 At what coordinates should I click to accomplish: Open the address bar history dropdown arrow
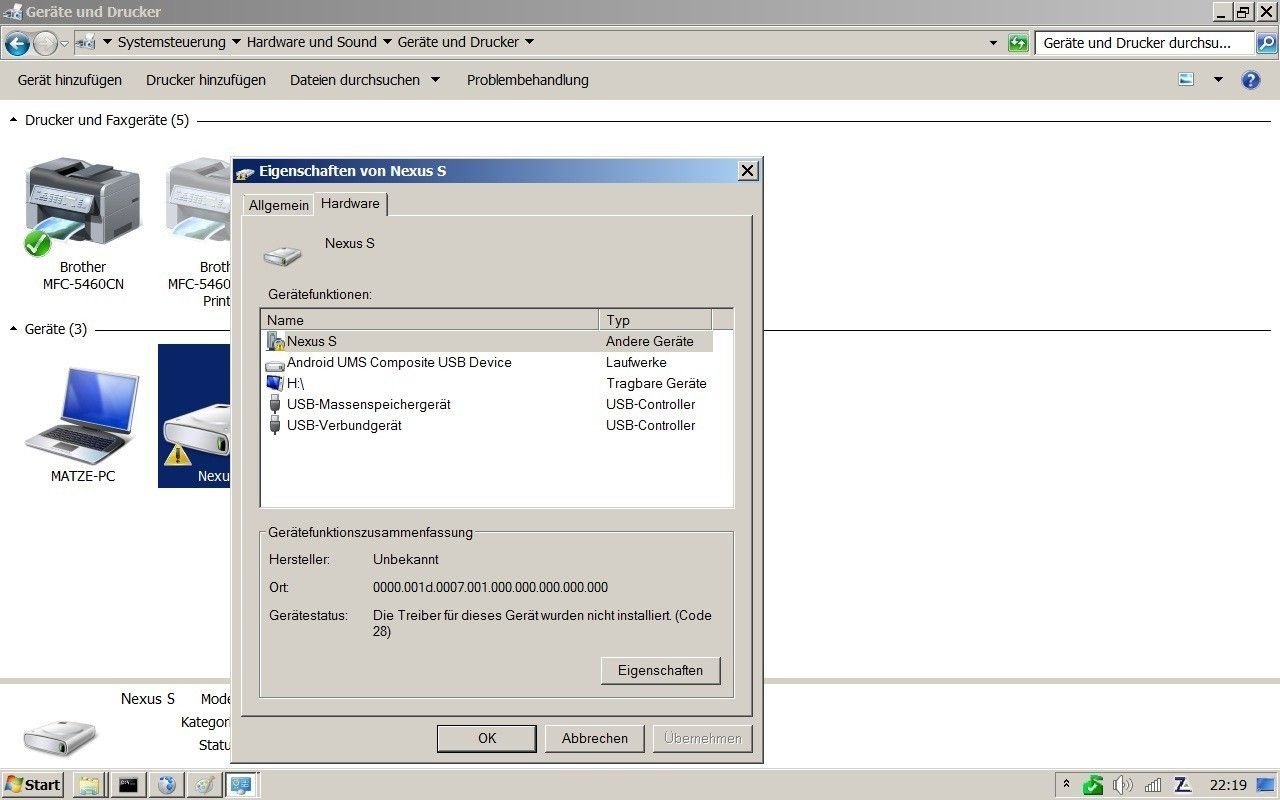(993, 43)
